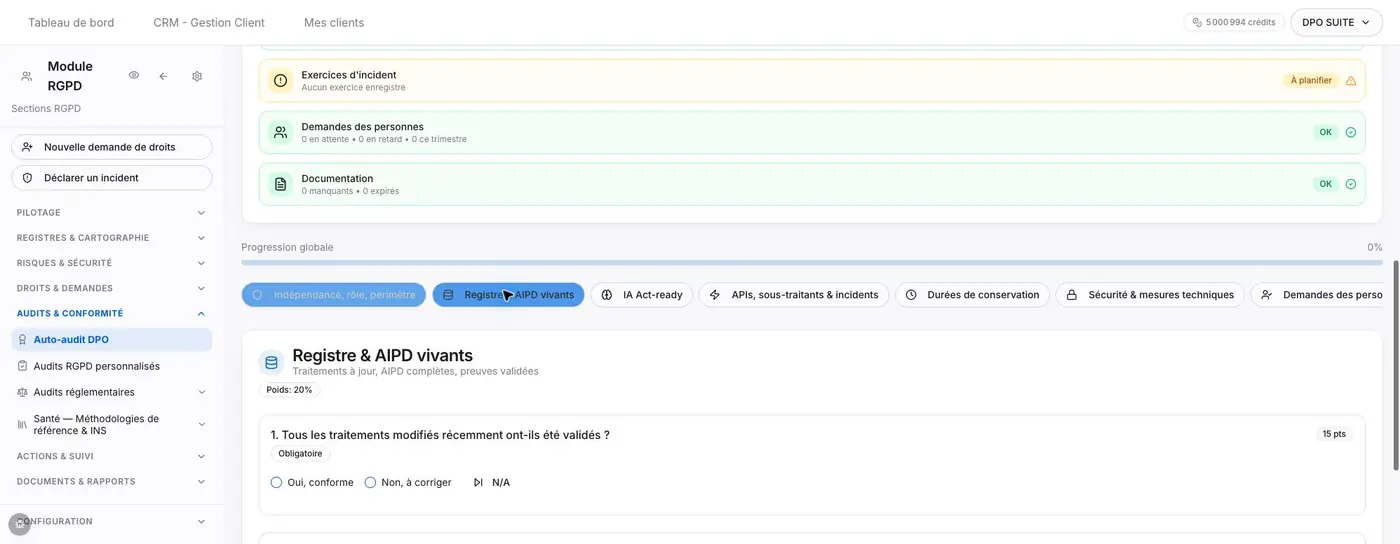Screen dimensions: 1400x544
Task: Click the scales icon of Audits réglementaires
Action: point(23,392)
